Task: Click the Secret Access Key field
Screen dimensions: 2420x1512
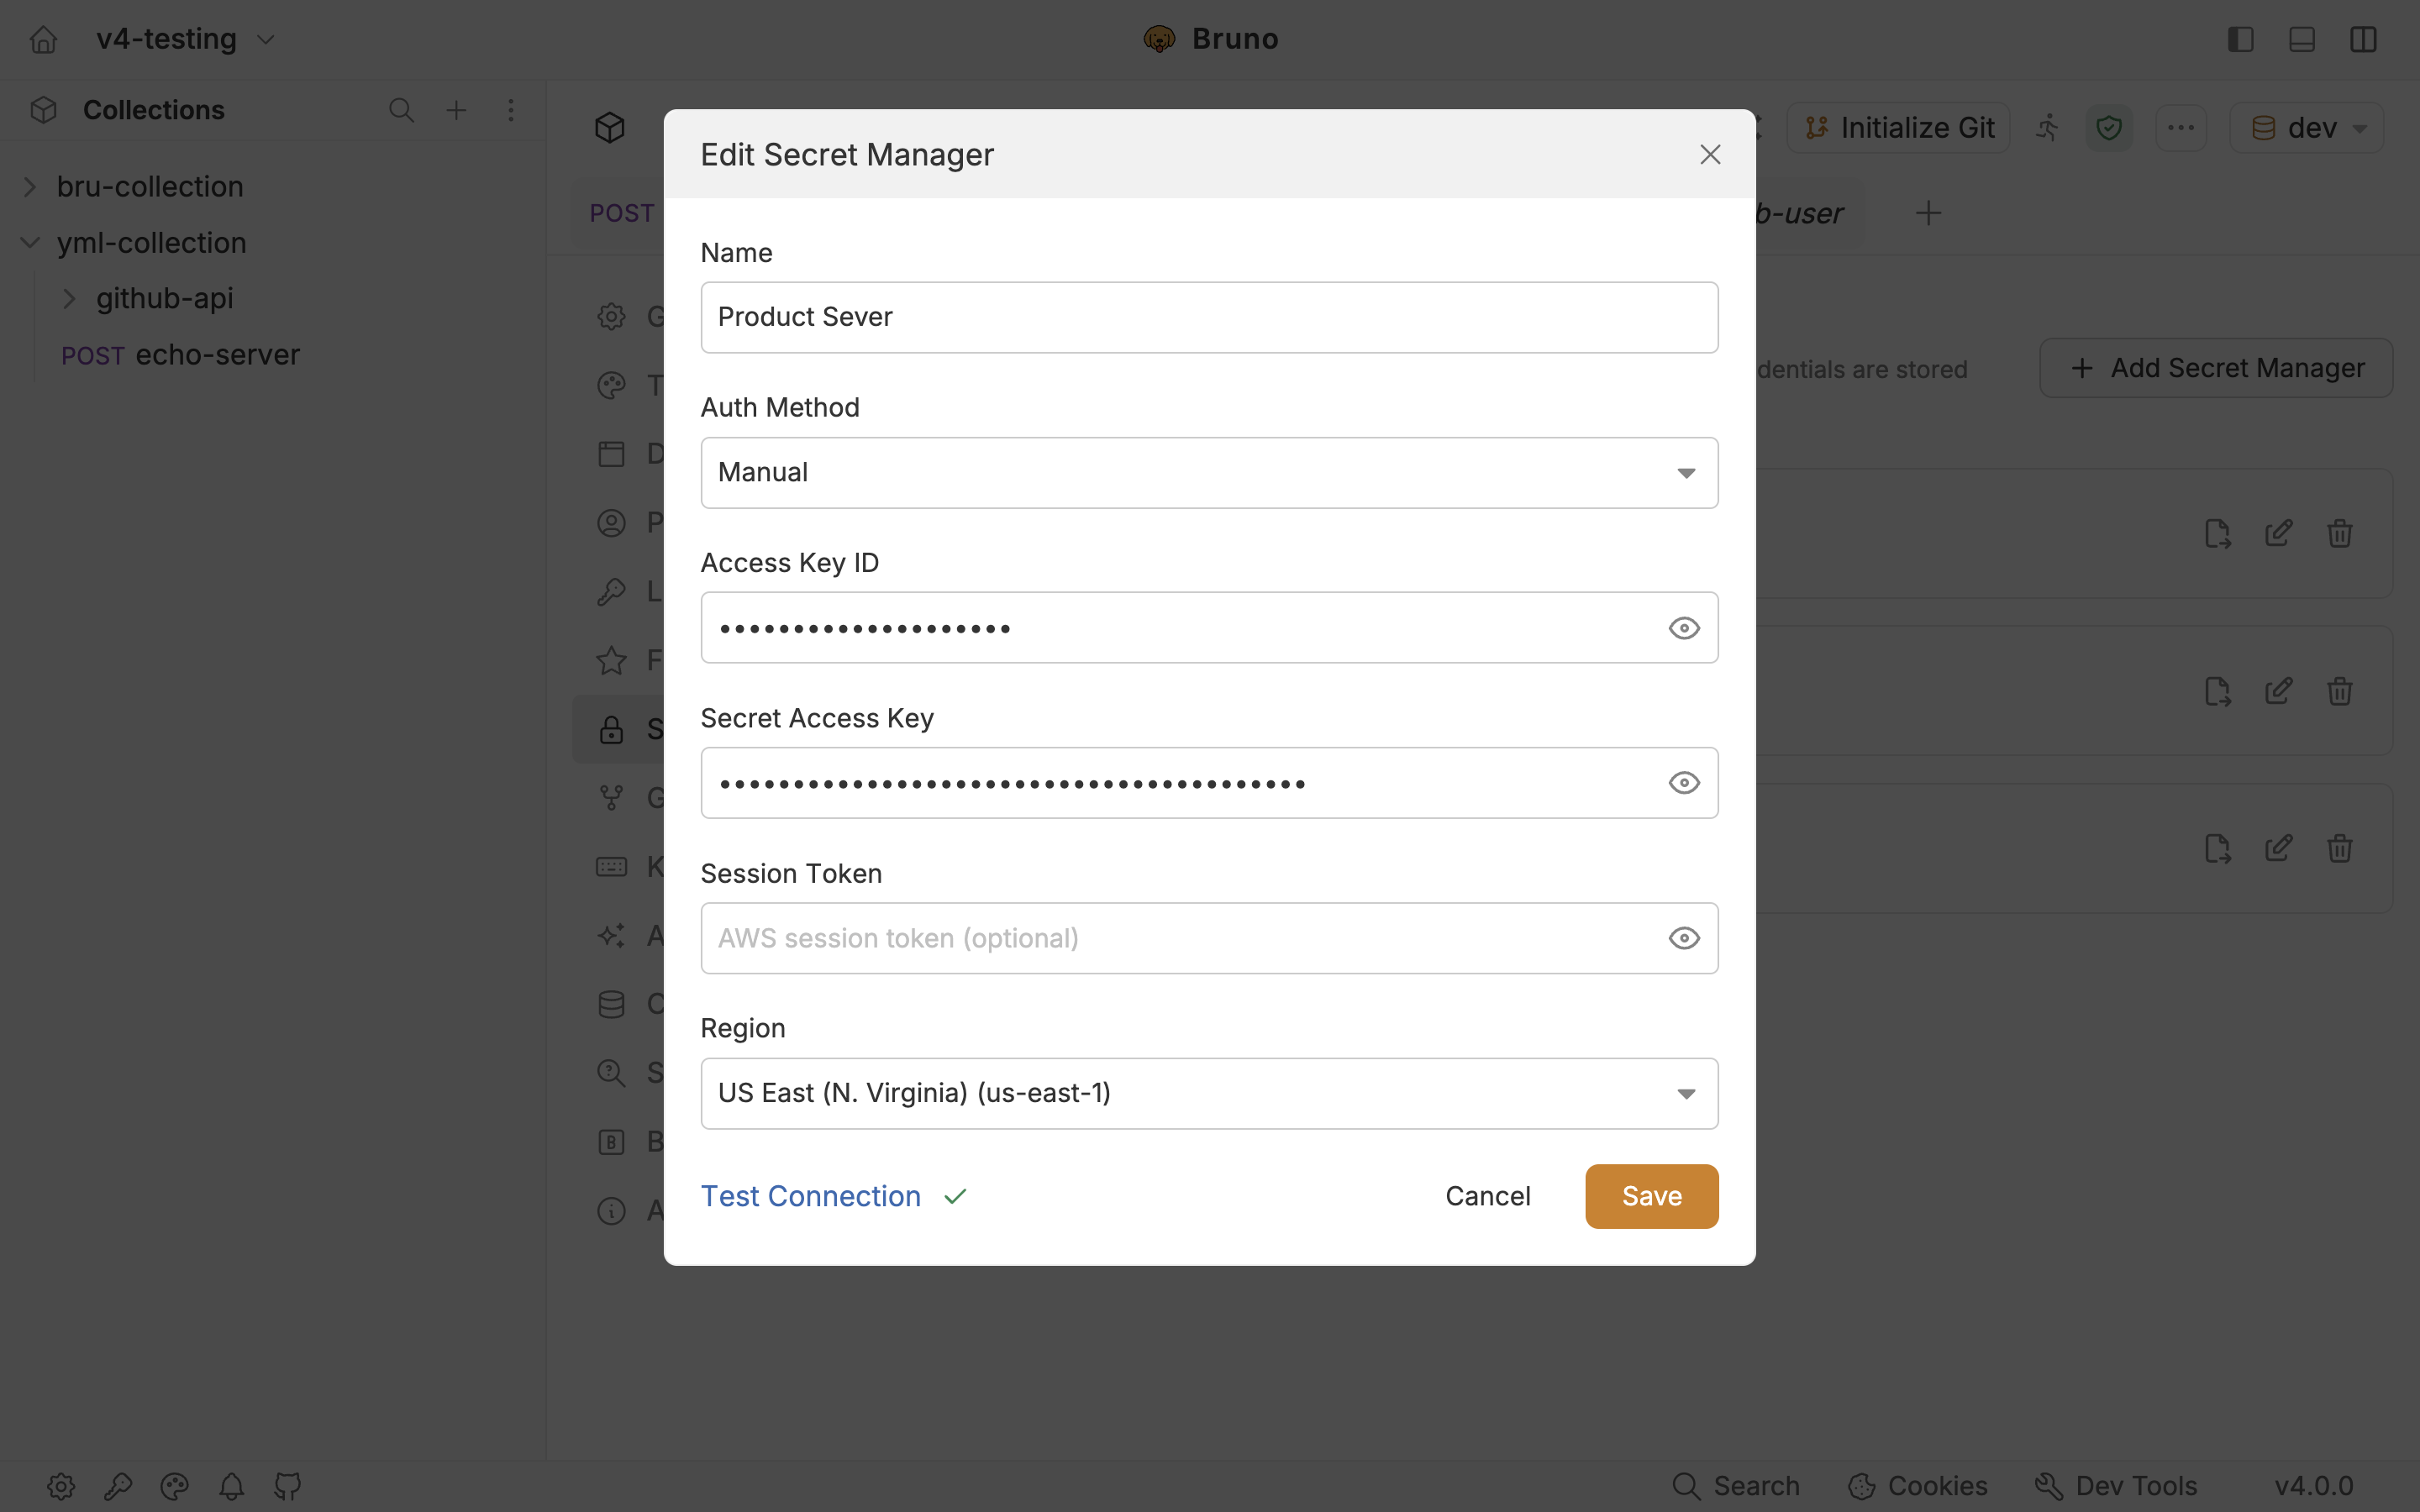Action: click(1209, 783)
